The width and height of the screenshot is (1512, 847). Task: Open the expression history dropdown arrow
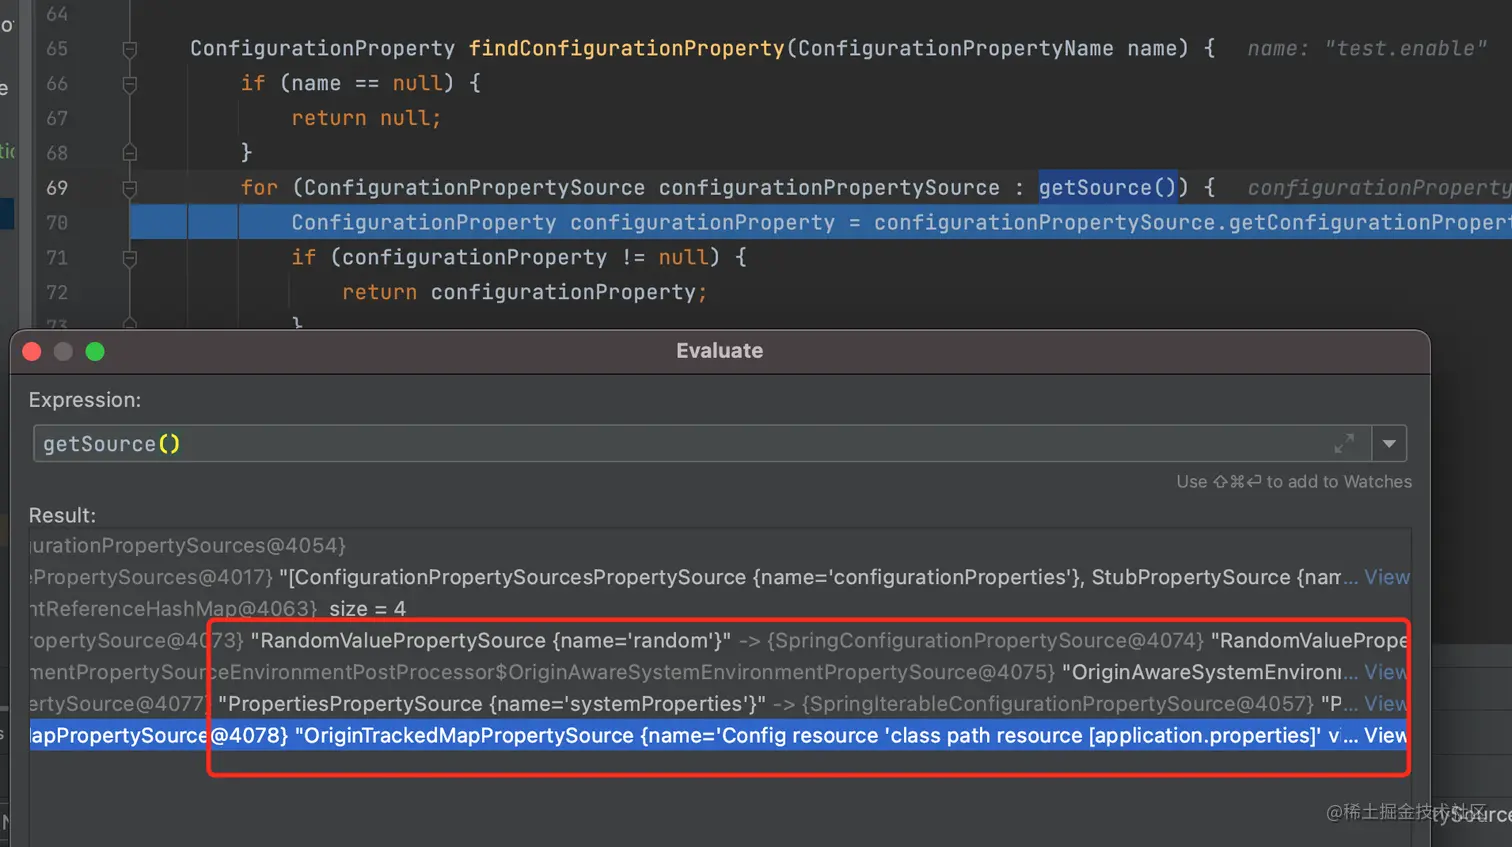[x=1389, y=443]
